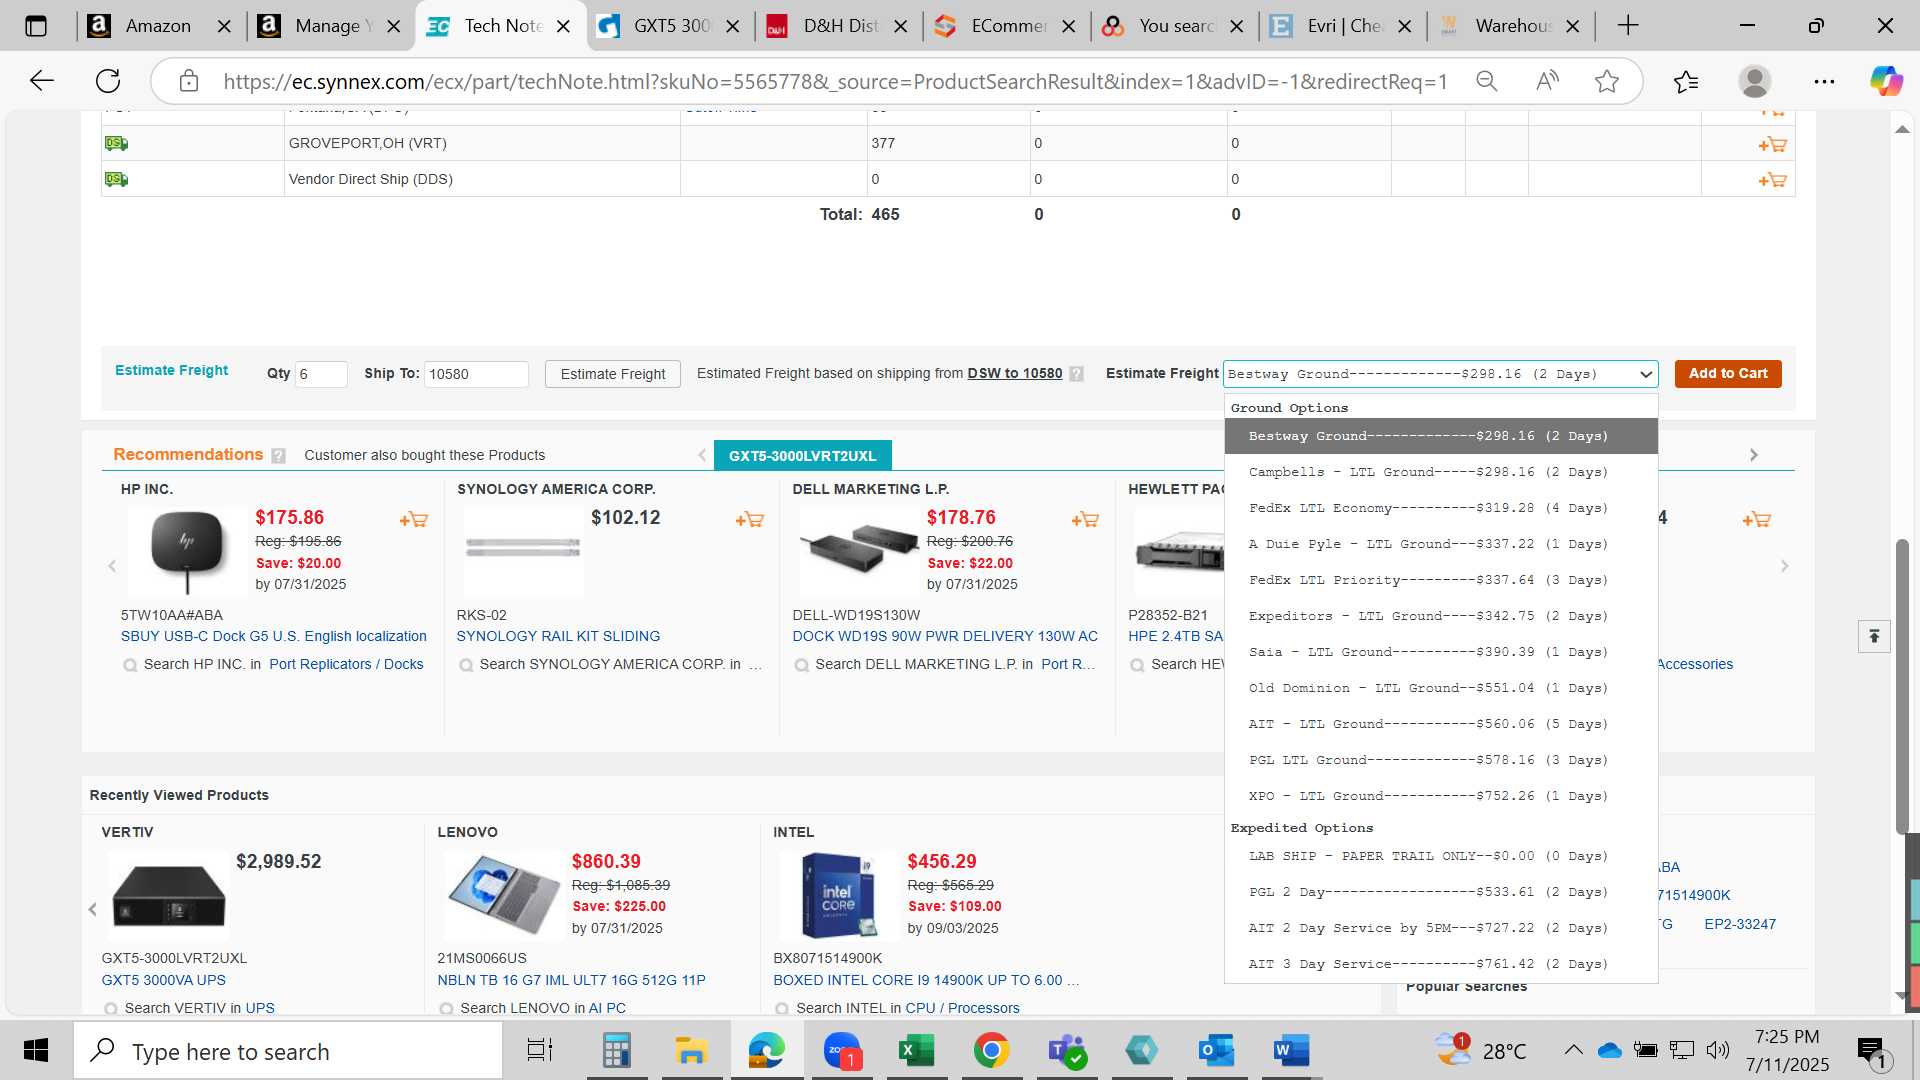Open BOXED INTEL CORE I9 14900K link
This screenshot has width=1920, height=1080.
pyautogui.click(x=926, y=980)
